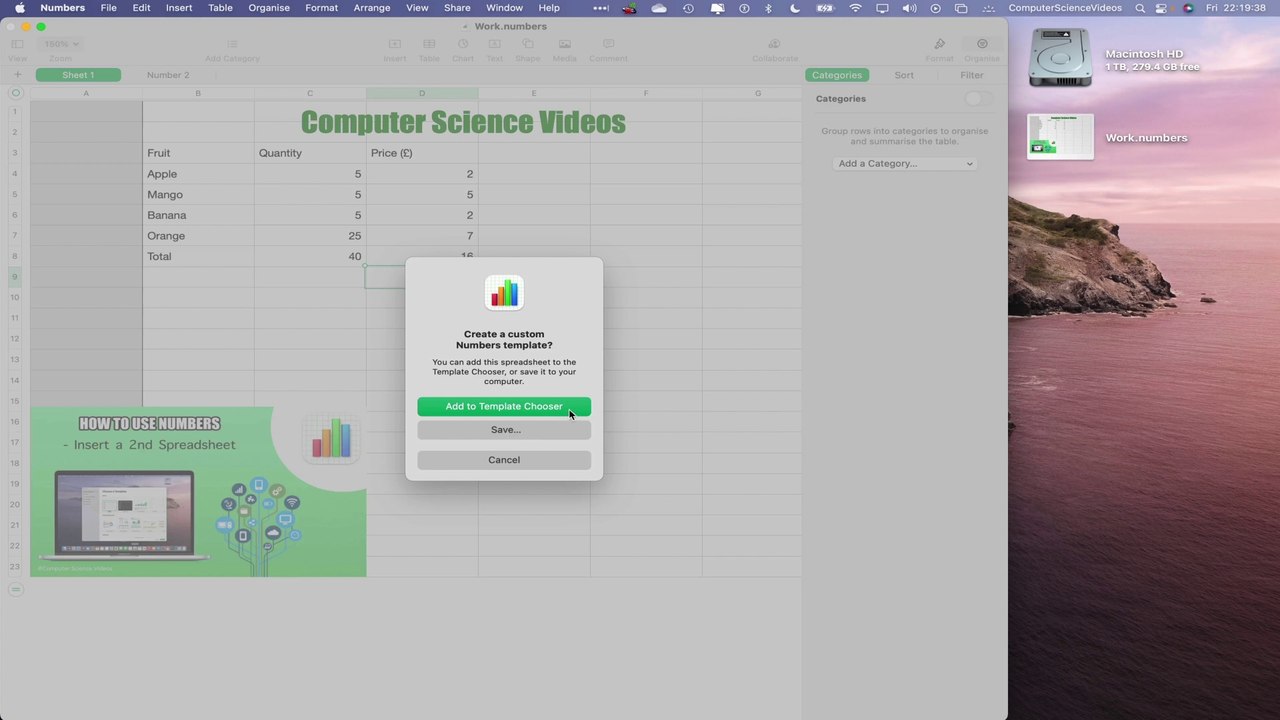The width and height of the screenshot is (1280, 720).
Task: Select column D header
Action: 422,93
